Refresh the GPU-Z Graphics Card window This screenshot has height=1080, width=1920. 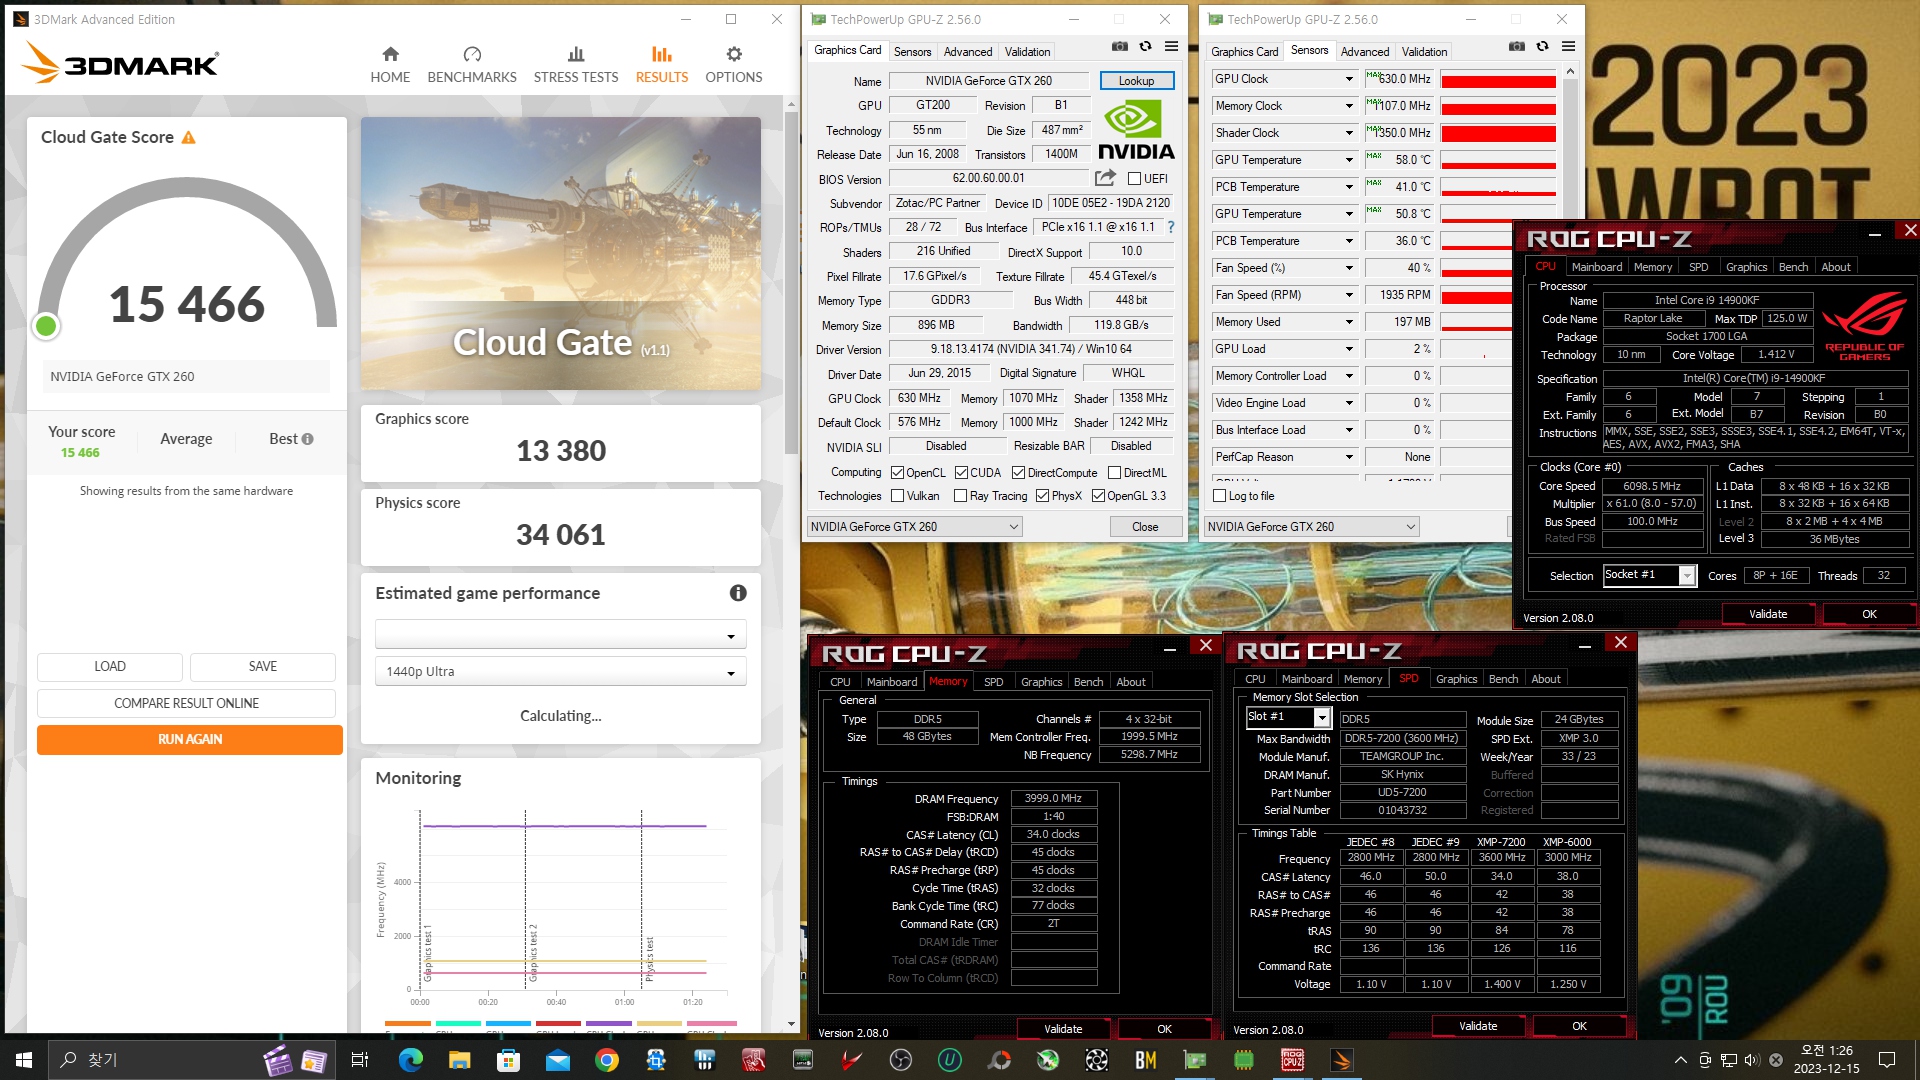pyautogui.click(x=1146, y=47)
